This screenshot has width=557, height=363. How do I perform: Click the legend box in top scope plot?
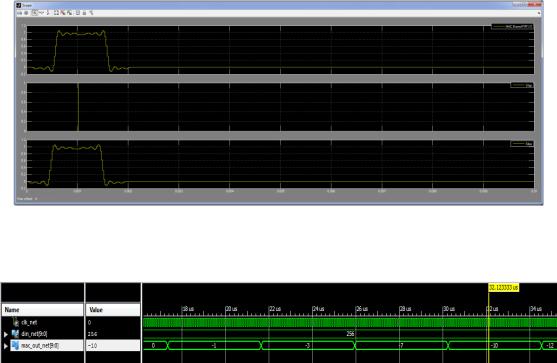click(x=512, y=27)
